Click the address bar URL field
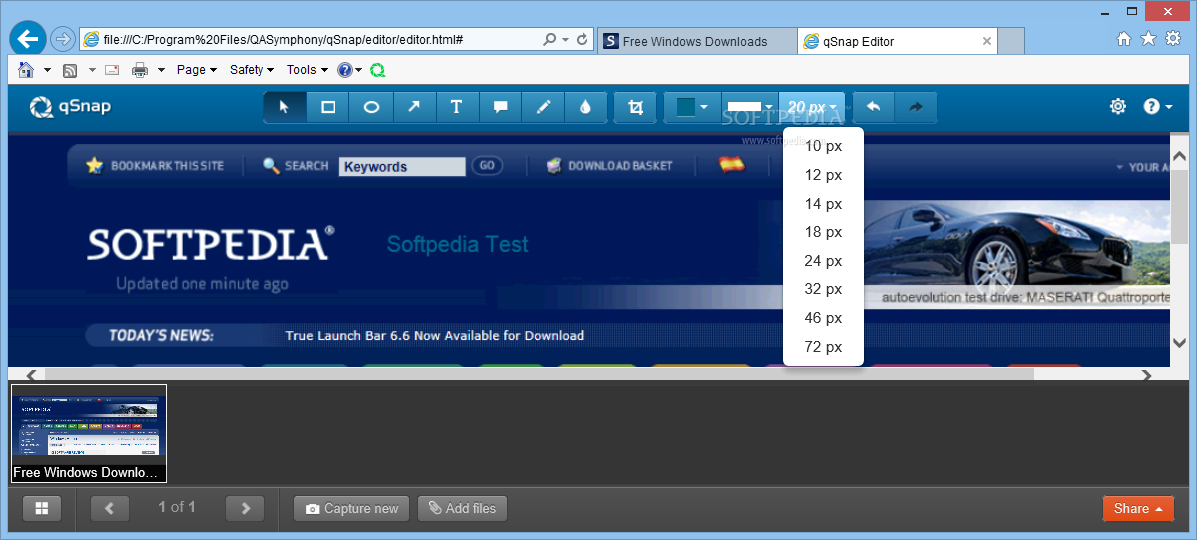 tap(310, 39)
